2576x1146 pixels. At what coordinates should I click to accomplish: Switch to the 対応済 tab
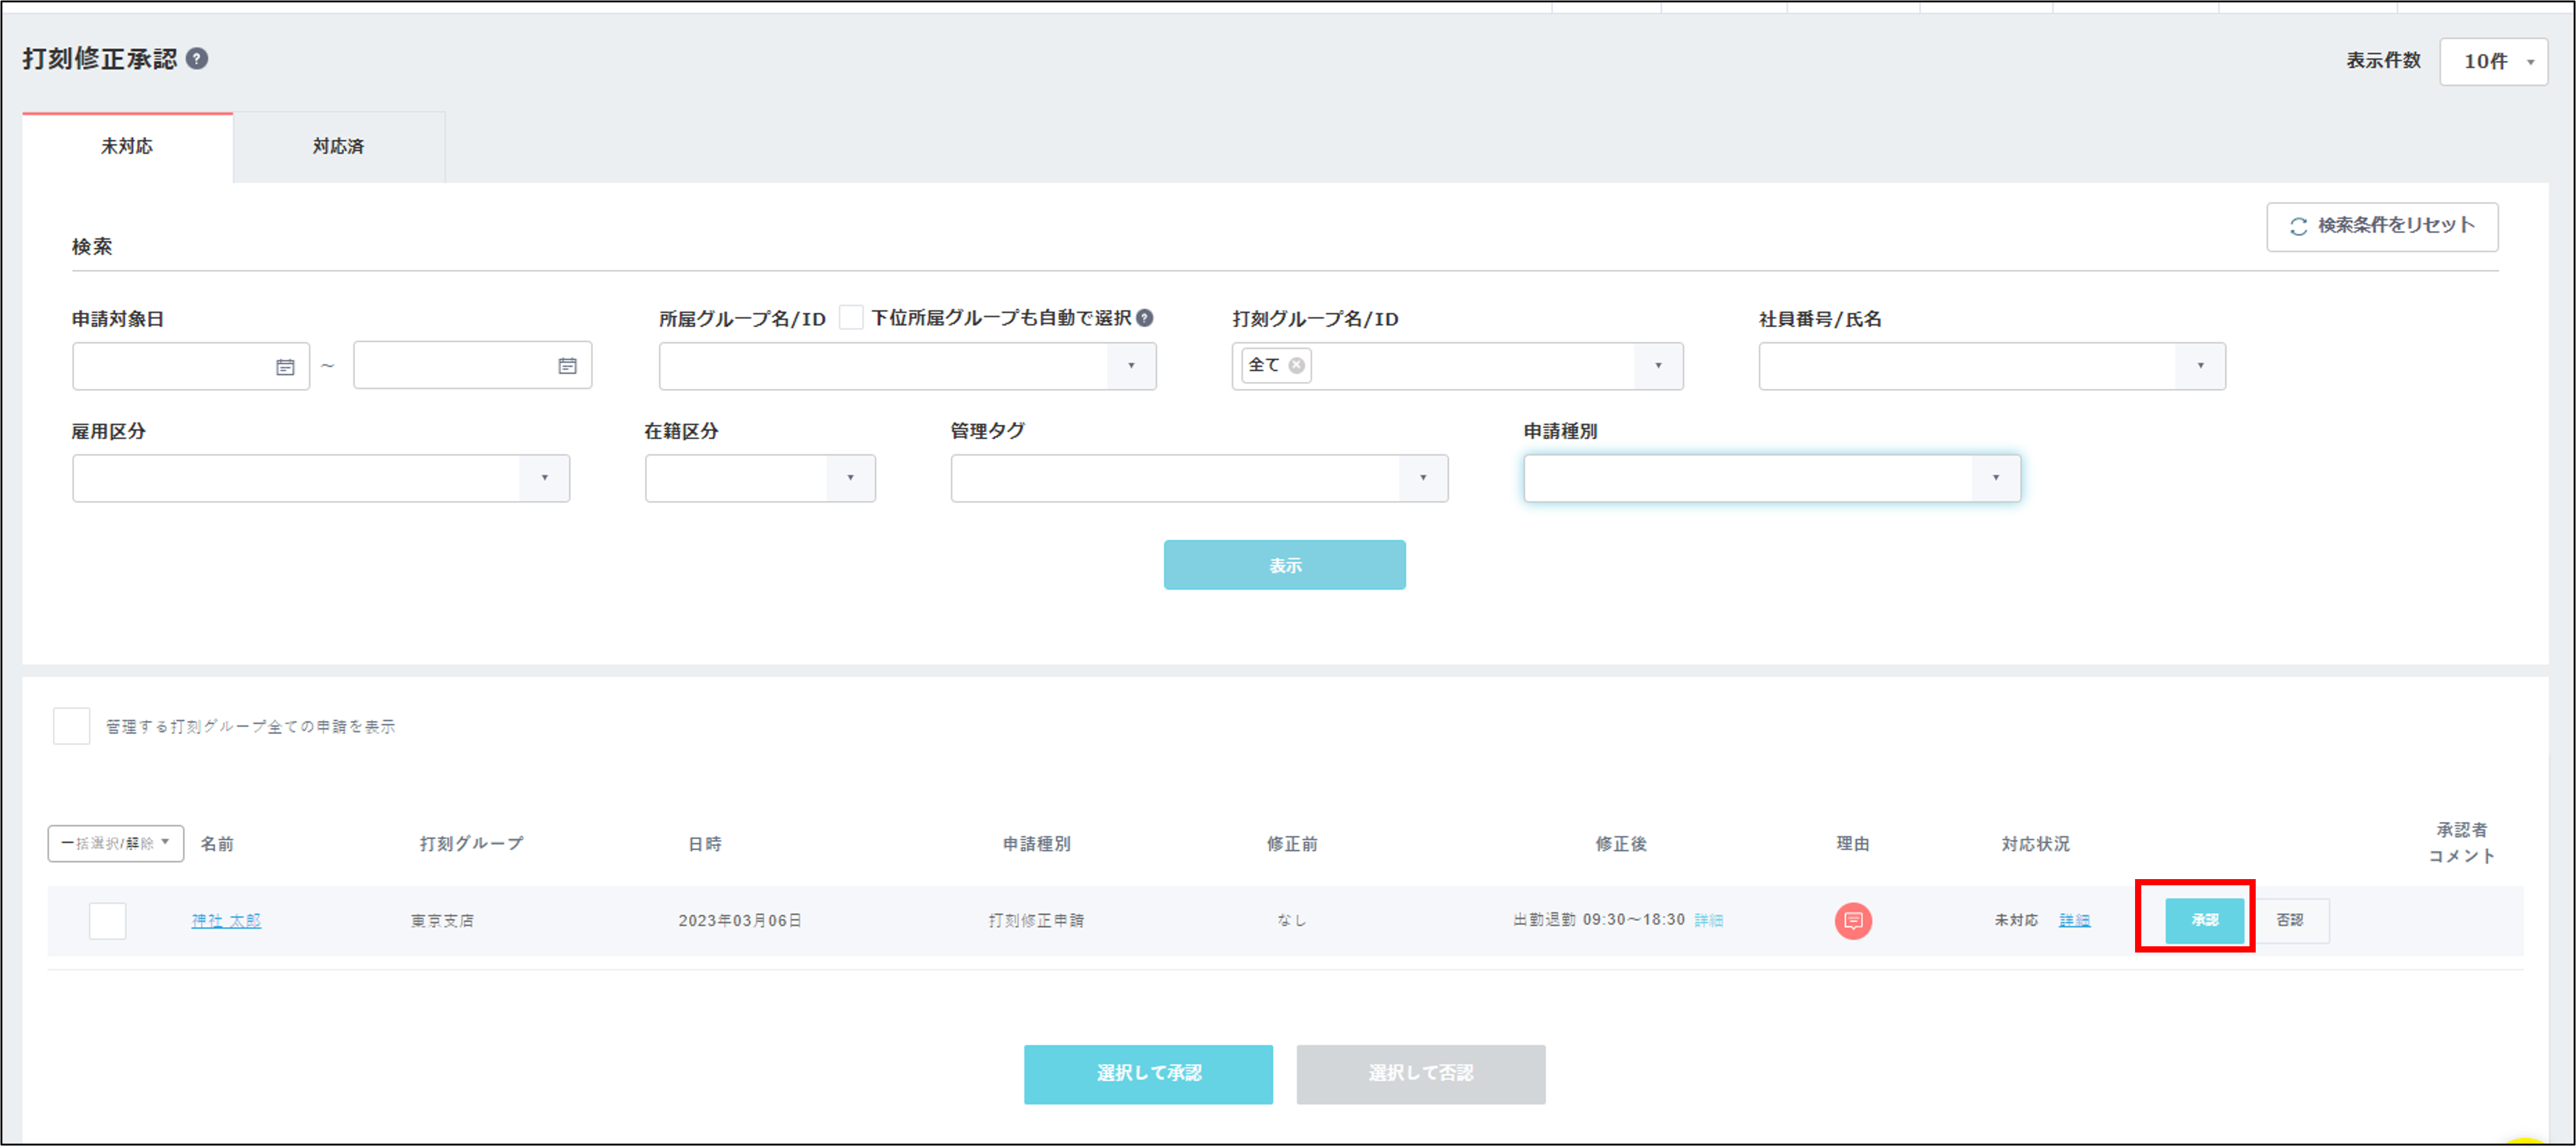pyautogui.click(x=338, y=147)
